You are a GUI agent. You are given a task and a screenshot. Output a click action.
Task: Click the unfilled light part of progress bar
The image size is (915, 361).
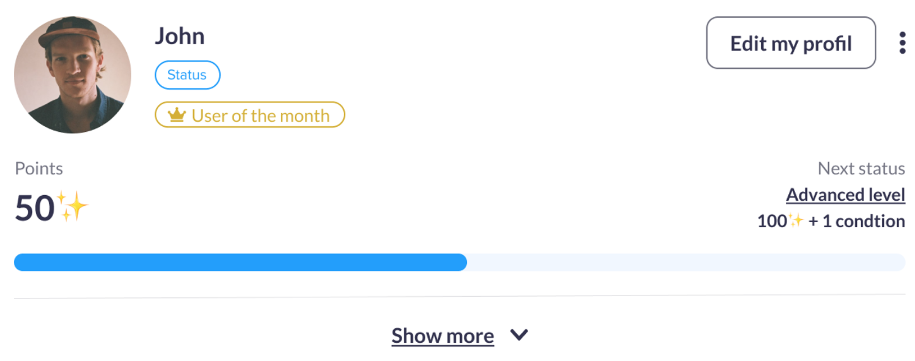click(686, 262)
